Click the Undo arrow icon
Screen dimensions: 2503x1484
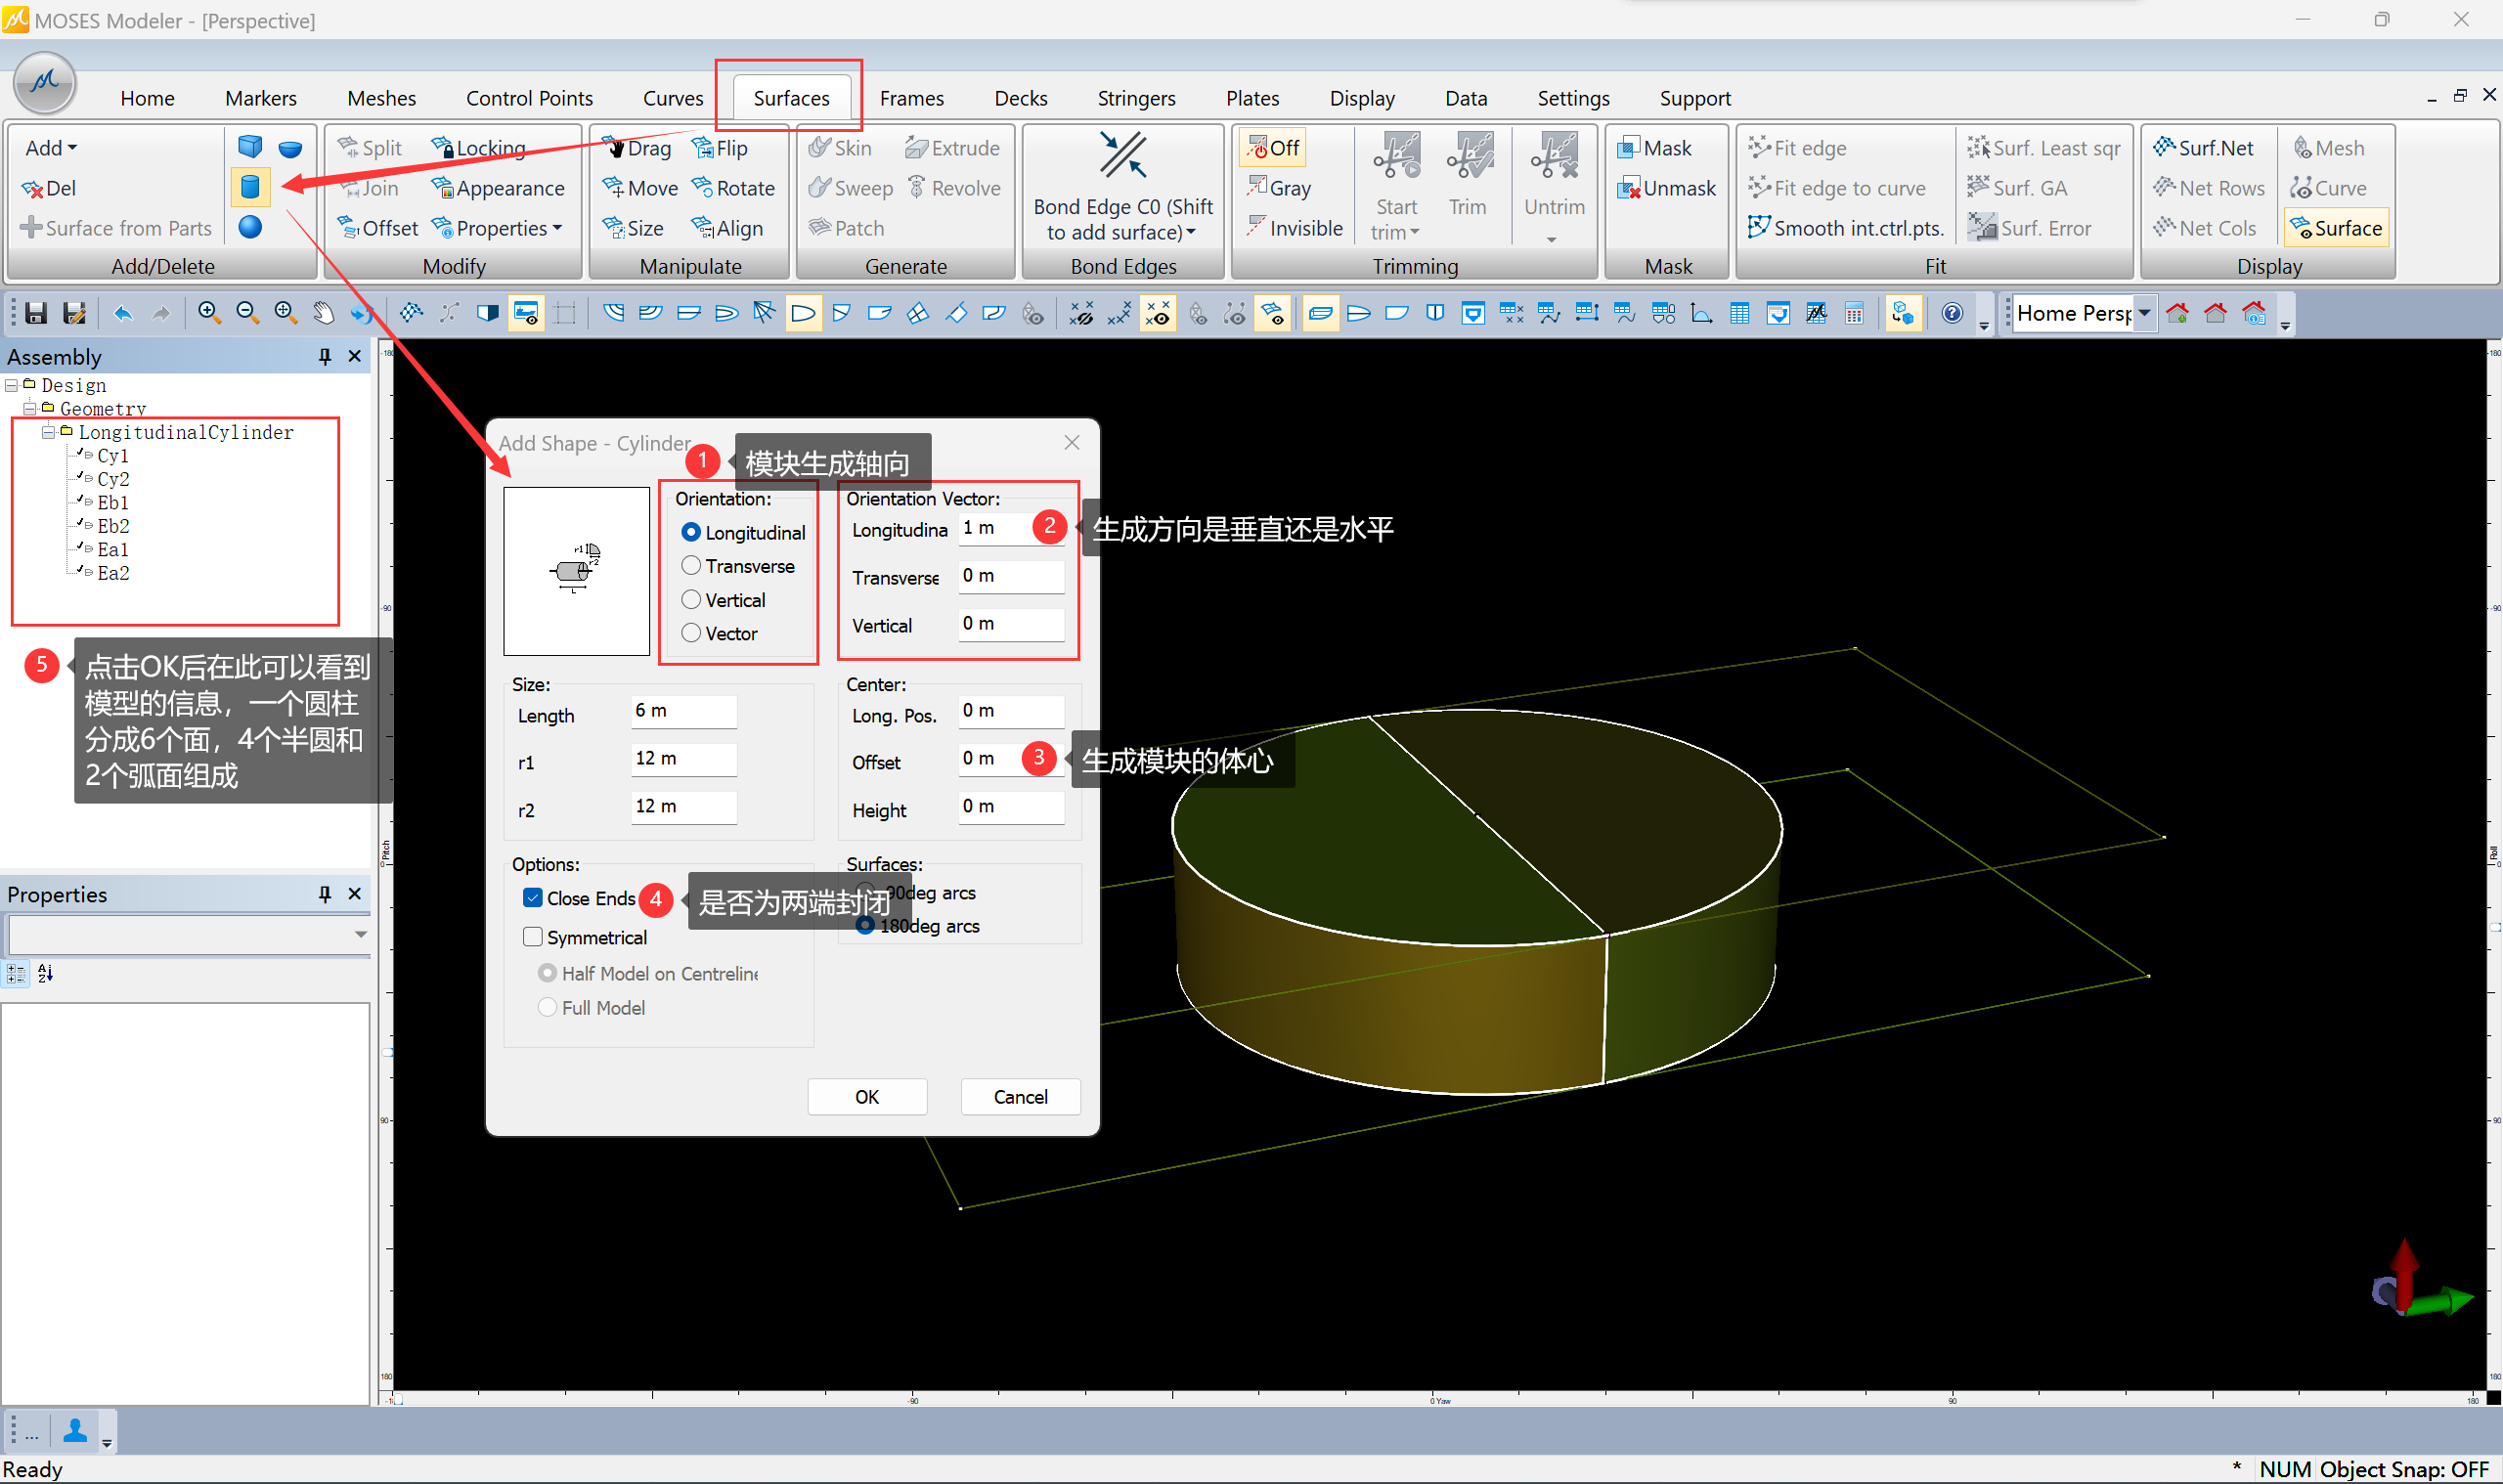point(122,313)
